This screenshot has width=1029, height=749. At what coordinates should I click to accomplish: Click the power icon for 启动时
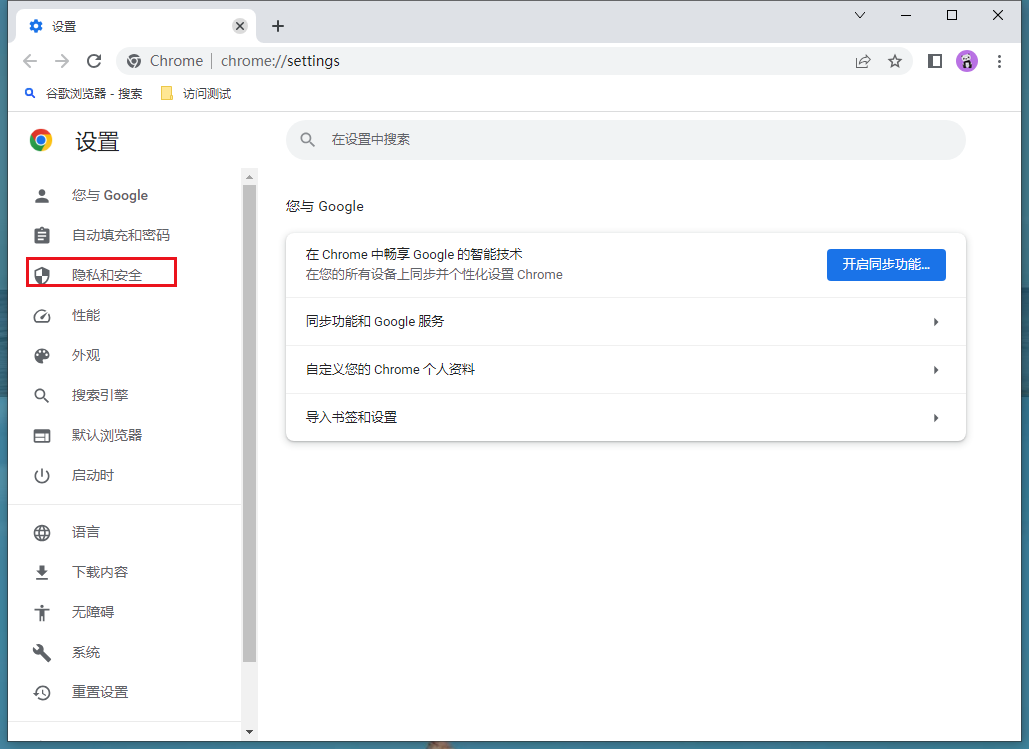42,476
